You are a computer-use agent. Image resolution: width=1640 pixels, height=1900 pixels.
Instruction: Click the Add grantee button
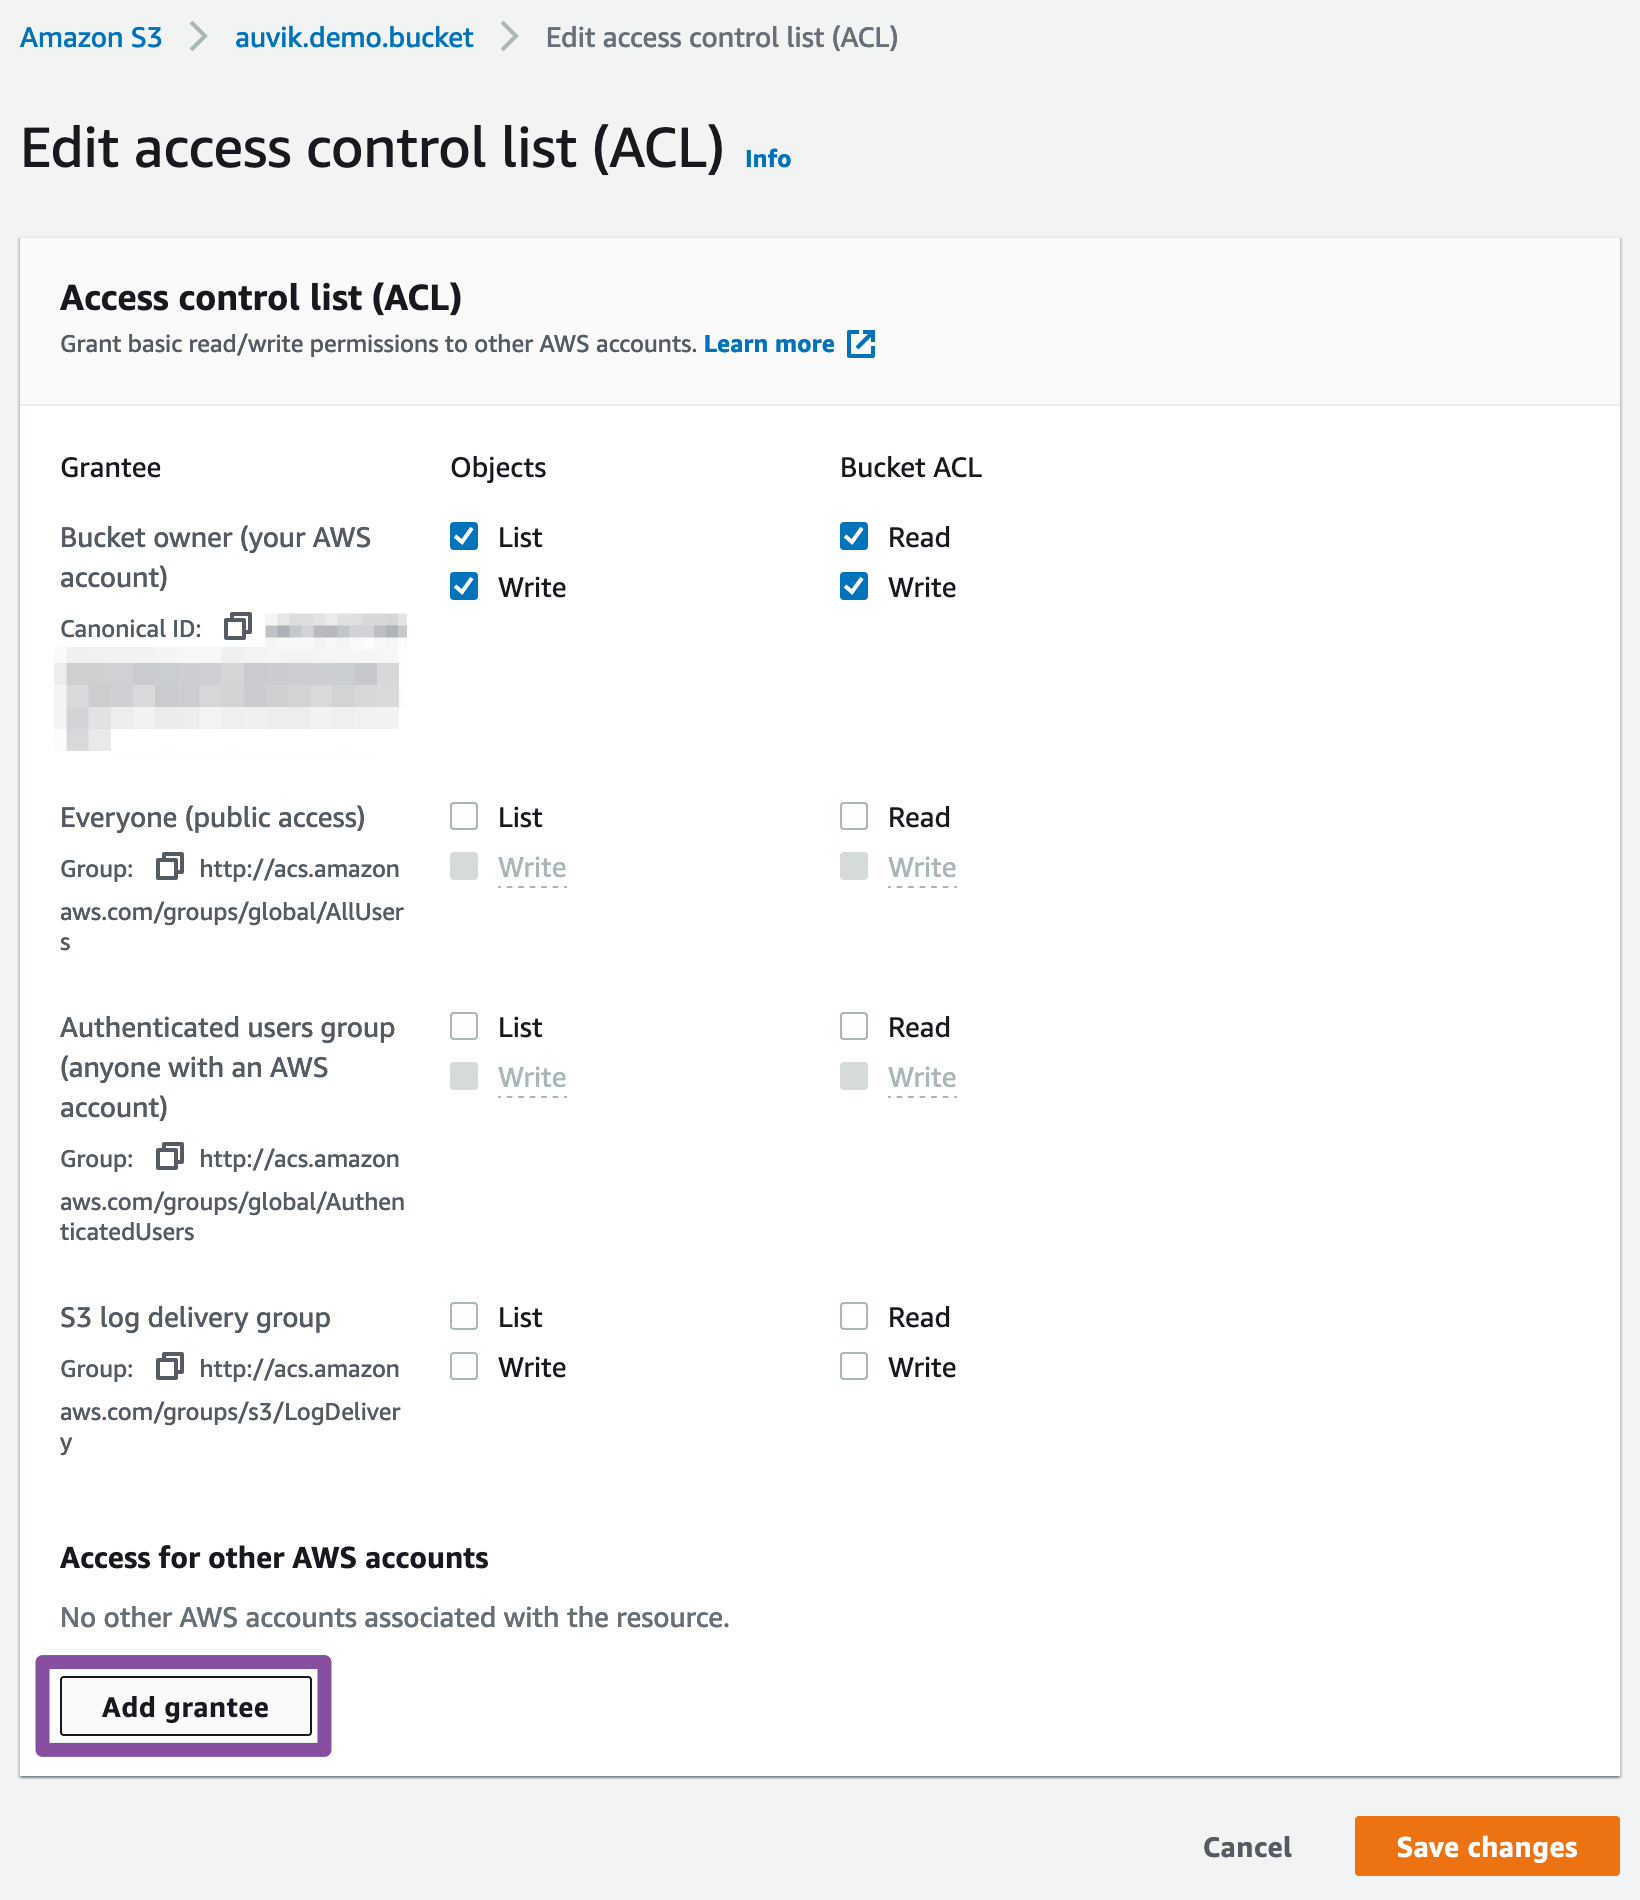186,1706
